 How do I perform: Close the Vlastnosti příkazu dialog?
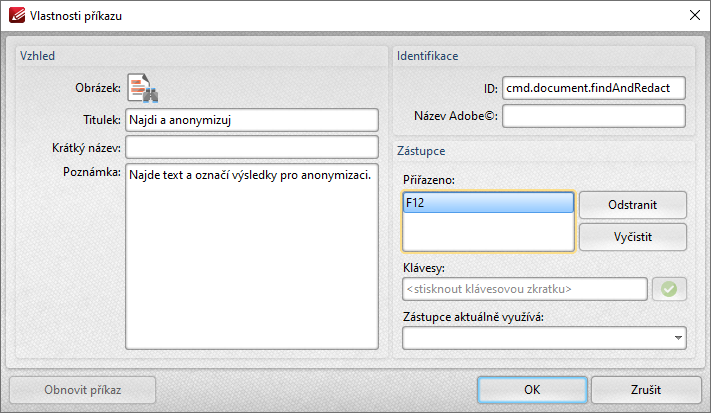coord(694,15)
